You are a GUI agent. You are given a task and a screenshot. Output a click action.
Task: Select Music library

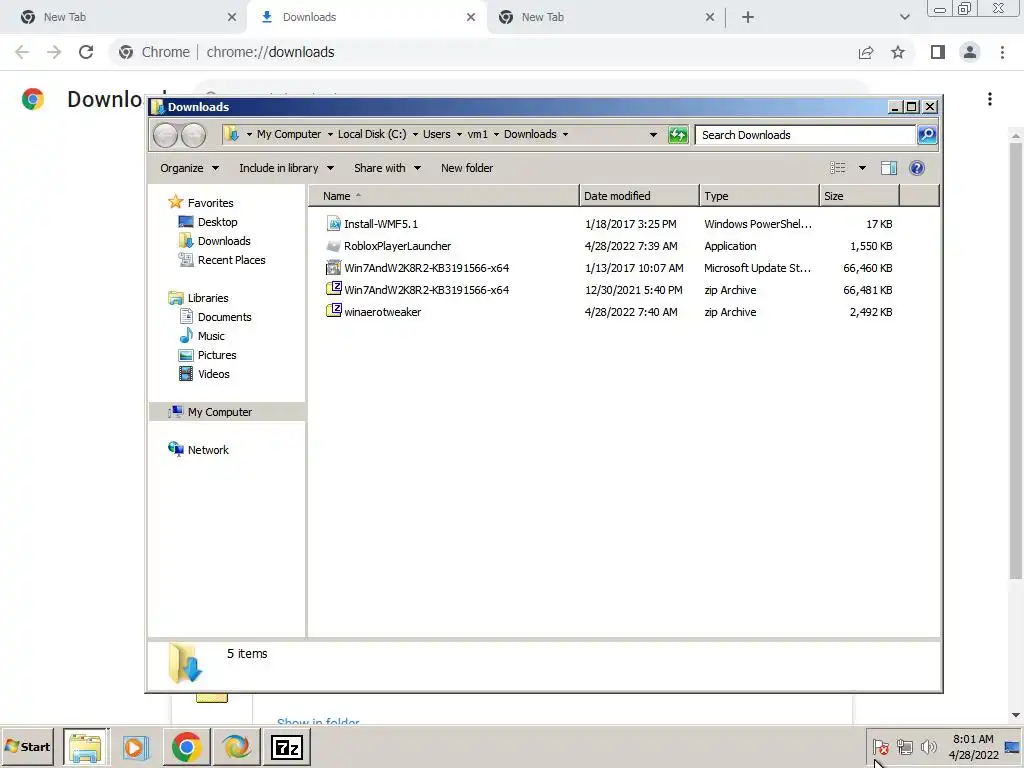210,336
